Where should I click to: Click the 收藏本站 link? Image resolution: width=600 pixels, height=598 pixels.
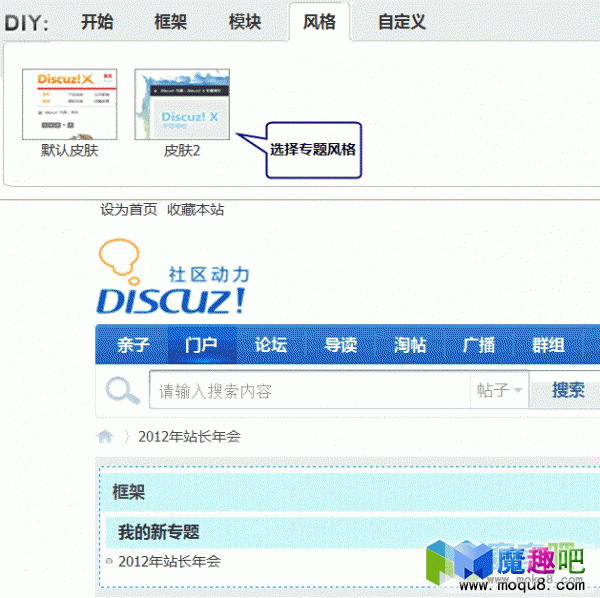(x=196, y=210)
